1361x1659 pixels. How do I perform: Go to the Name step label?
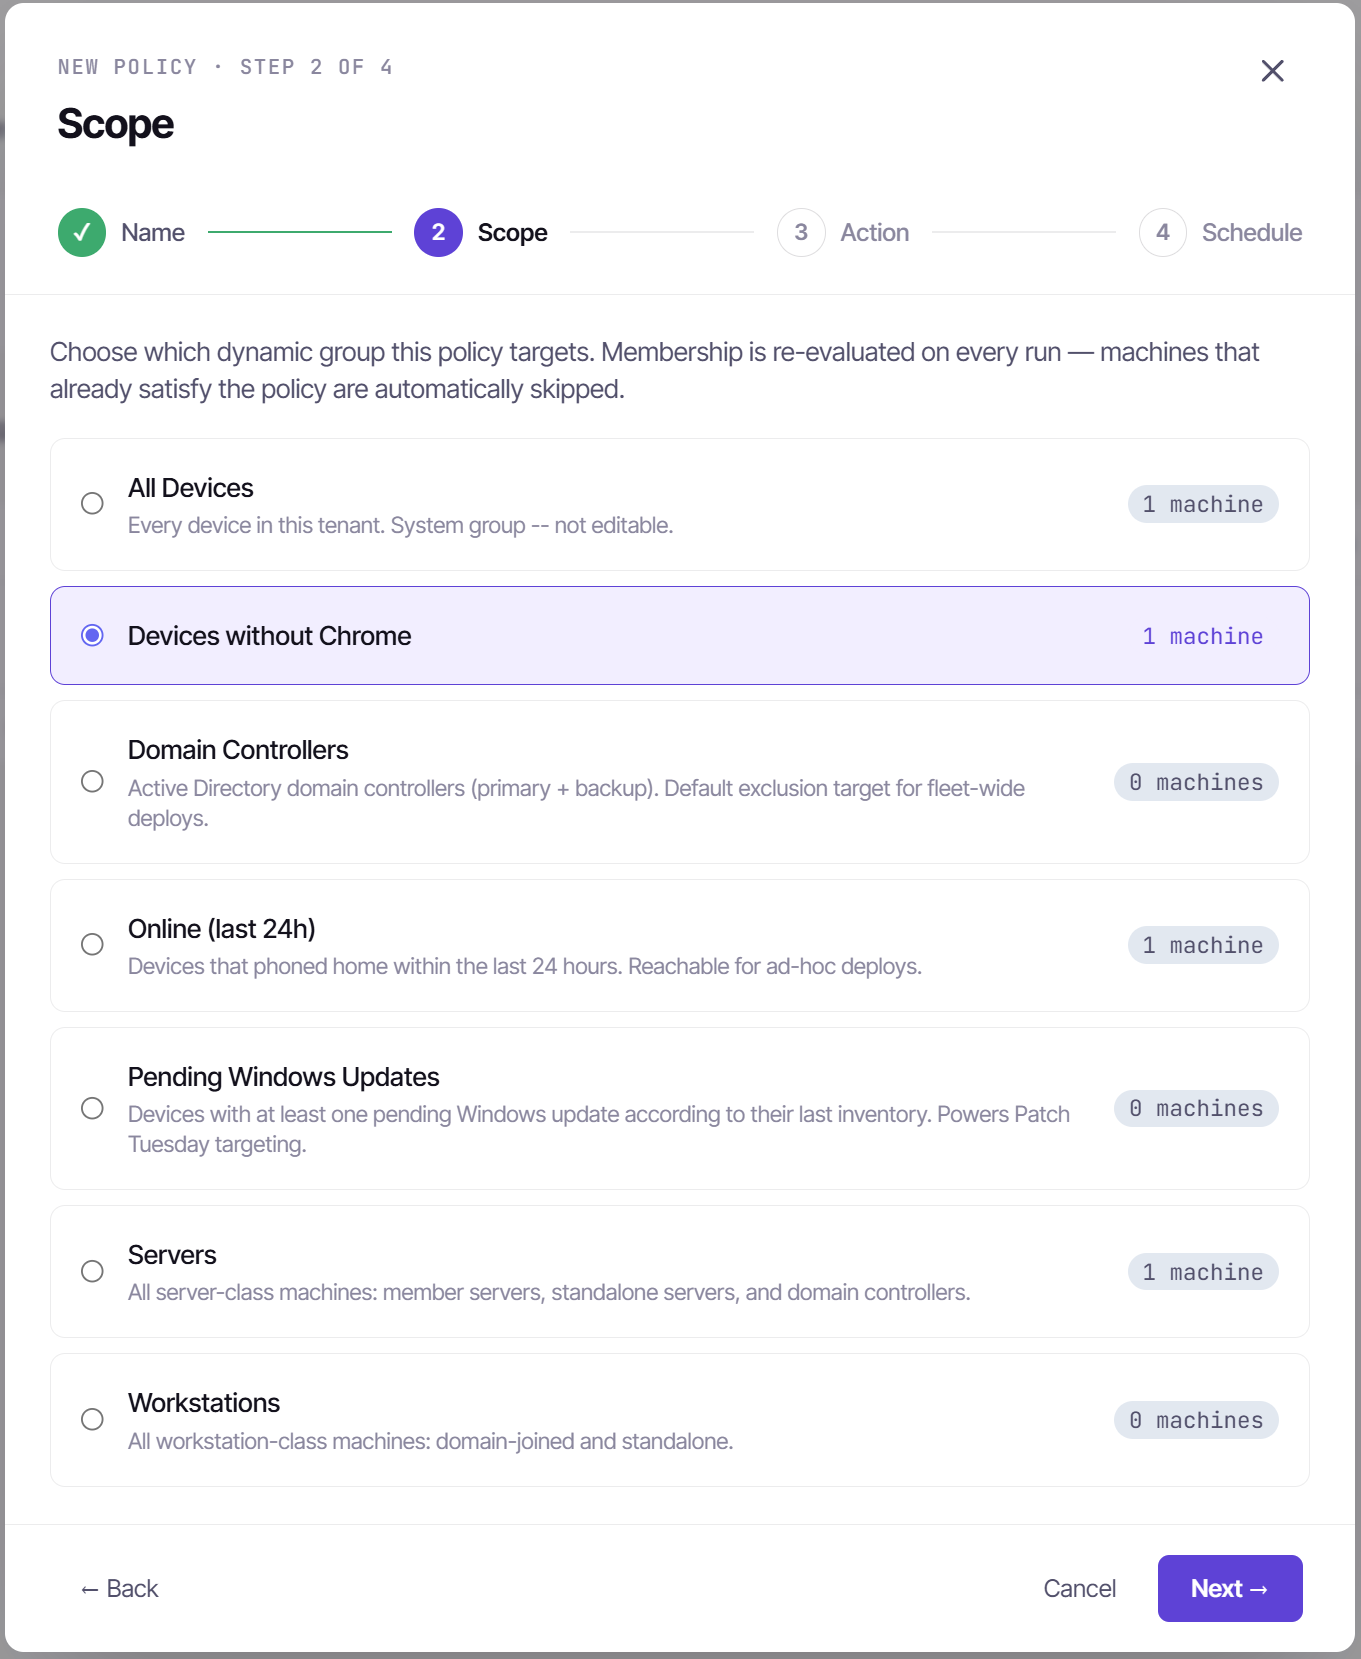click(153, 233)
